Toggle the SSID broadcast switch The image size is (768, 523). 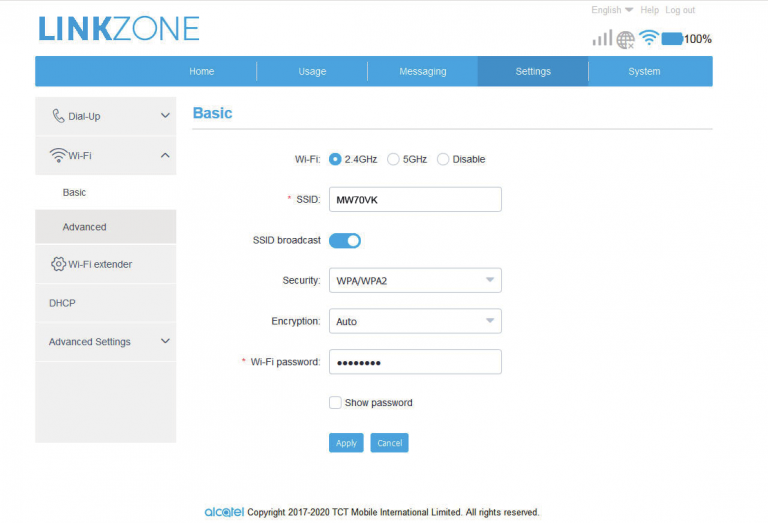[345, 241]
